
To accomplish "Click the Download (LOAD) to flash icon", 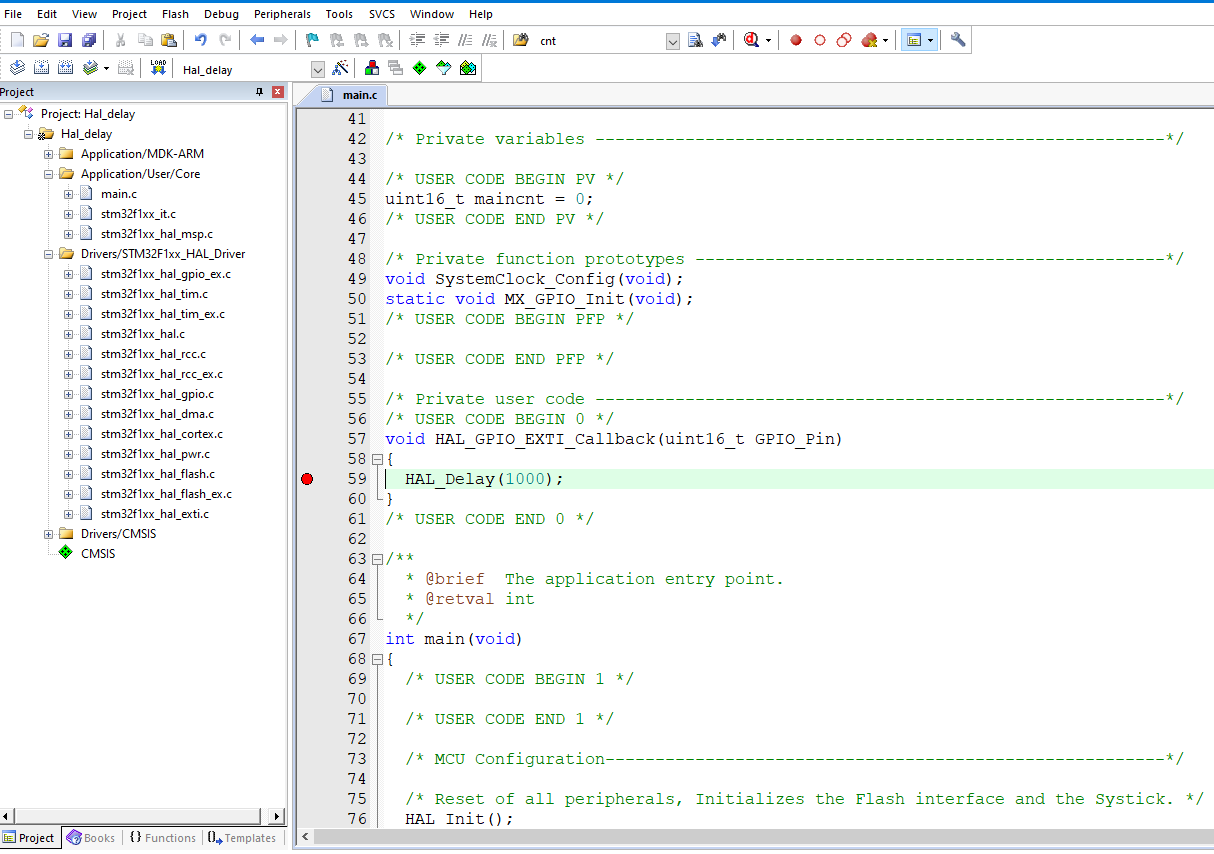I will (x=158, y=68).
